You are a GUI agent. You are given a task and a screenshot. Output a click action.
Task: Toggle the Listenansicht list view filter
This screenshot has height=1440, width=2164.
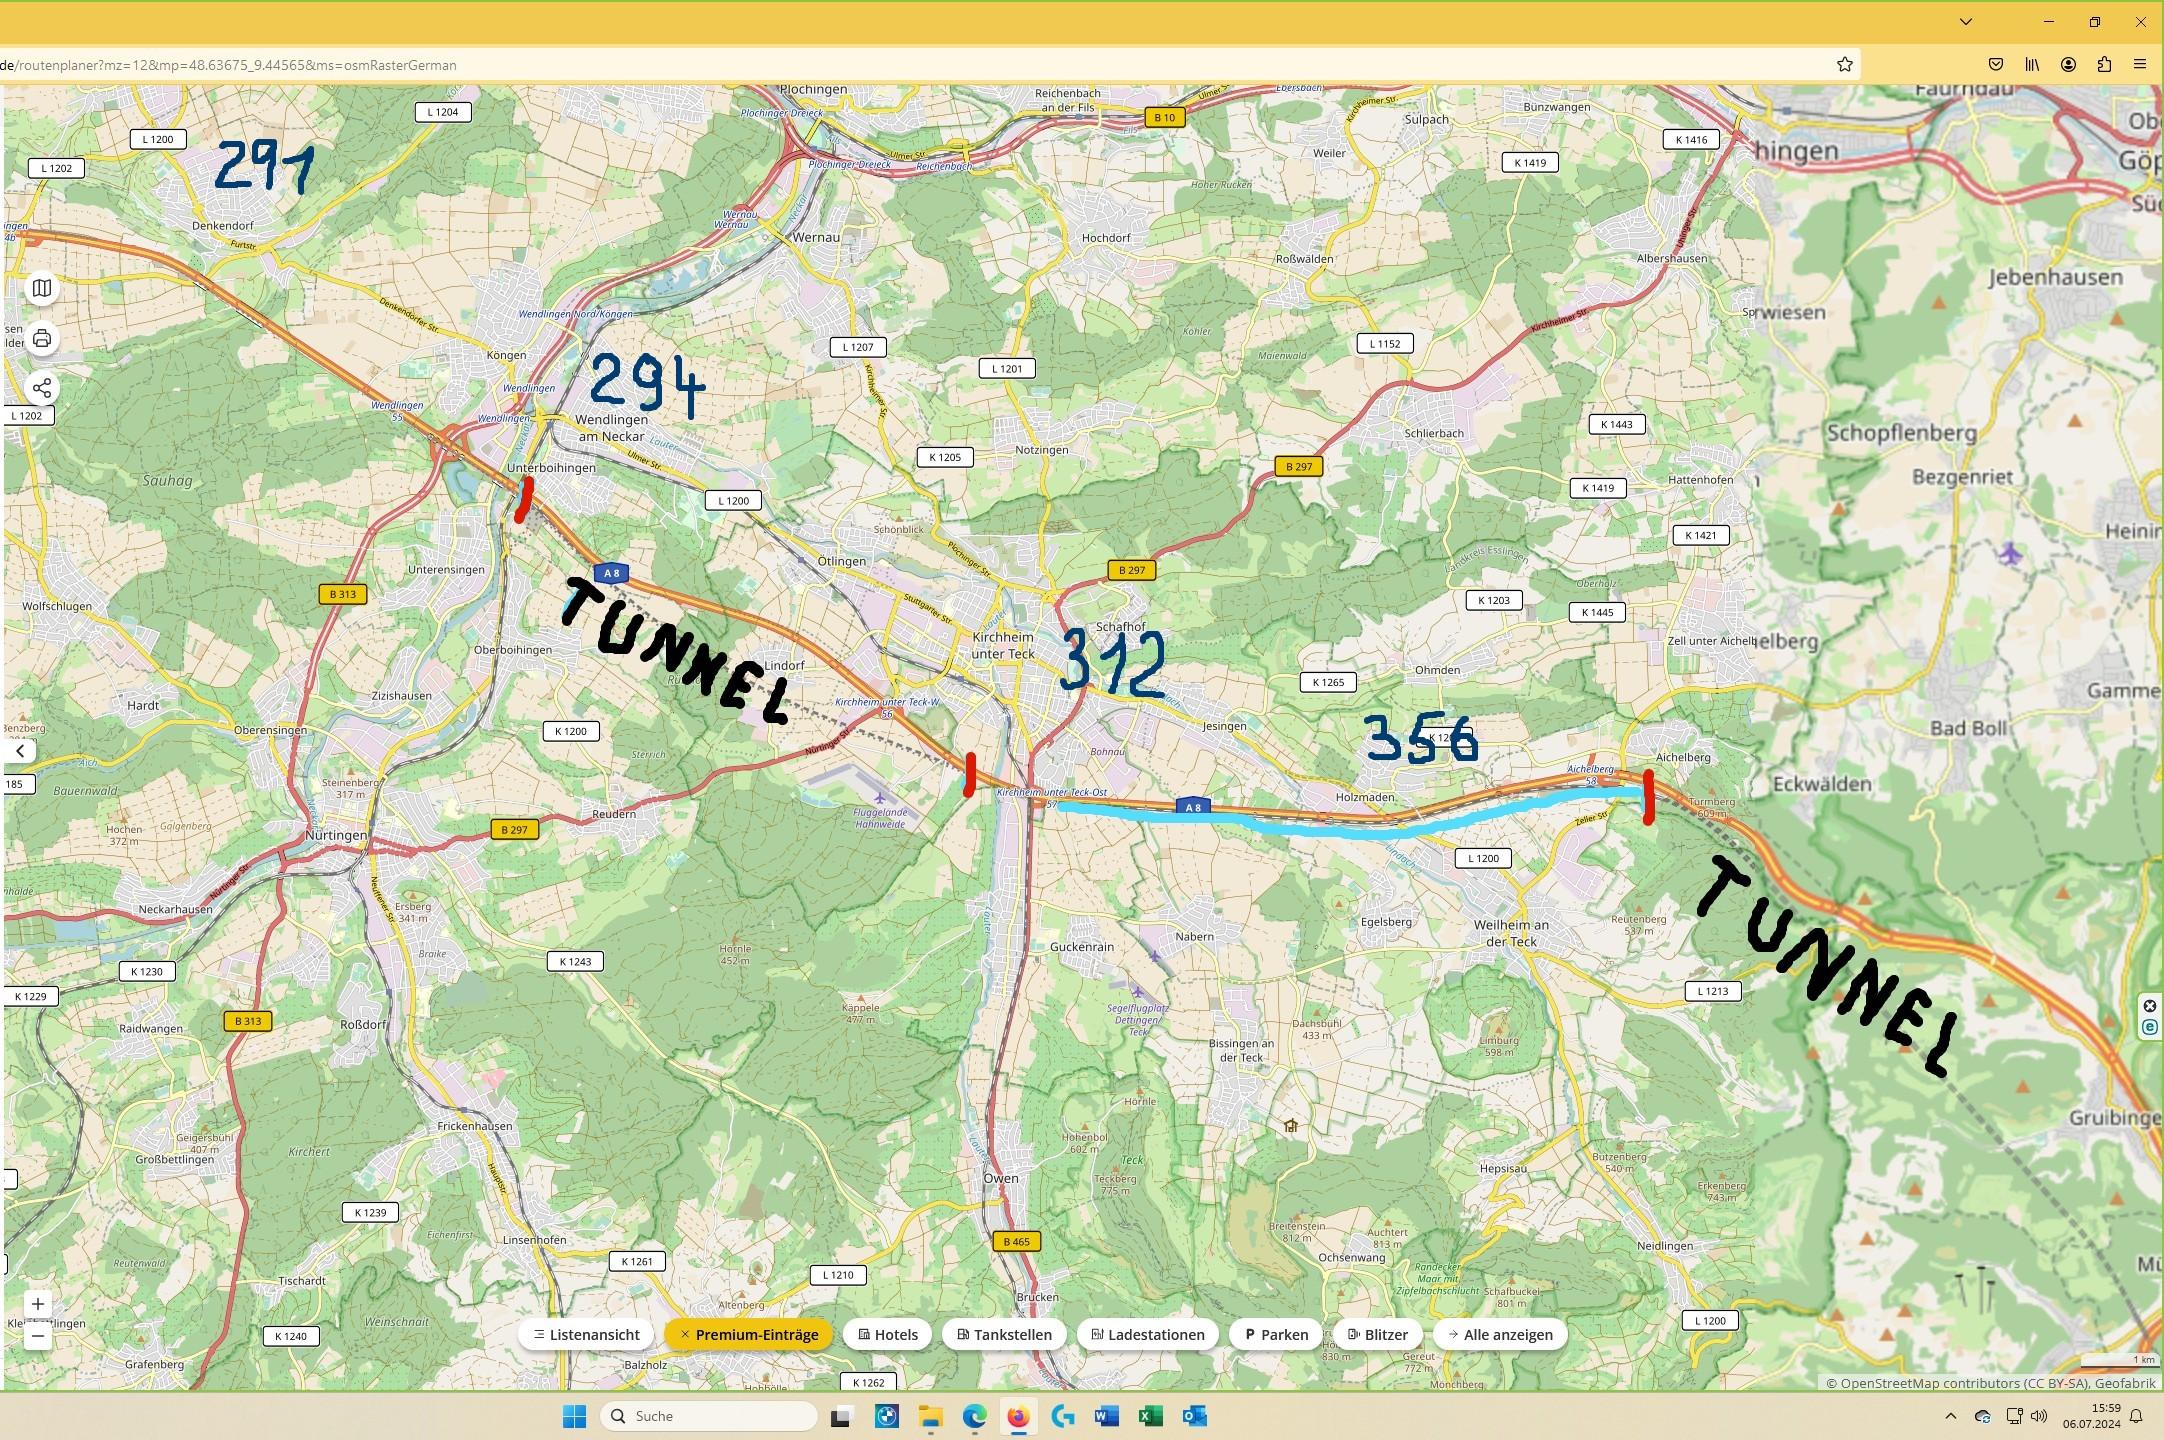click(586, 1334)
